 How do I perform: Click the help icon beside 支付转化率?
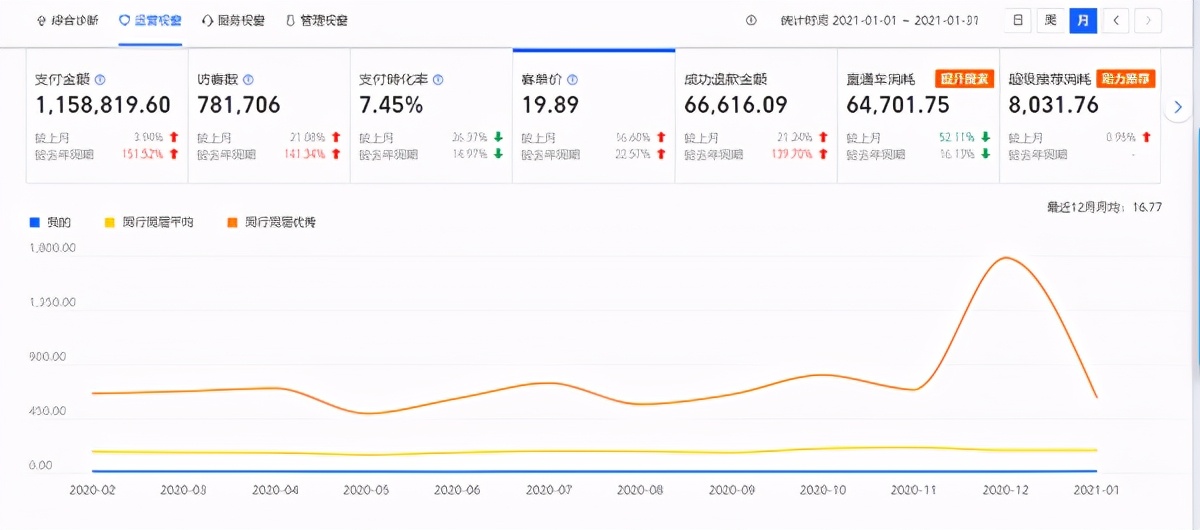[438, 80]
